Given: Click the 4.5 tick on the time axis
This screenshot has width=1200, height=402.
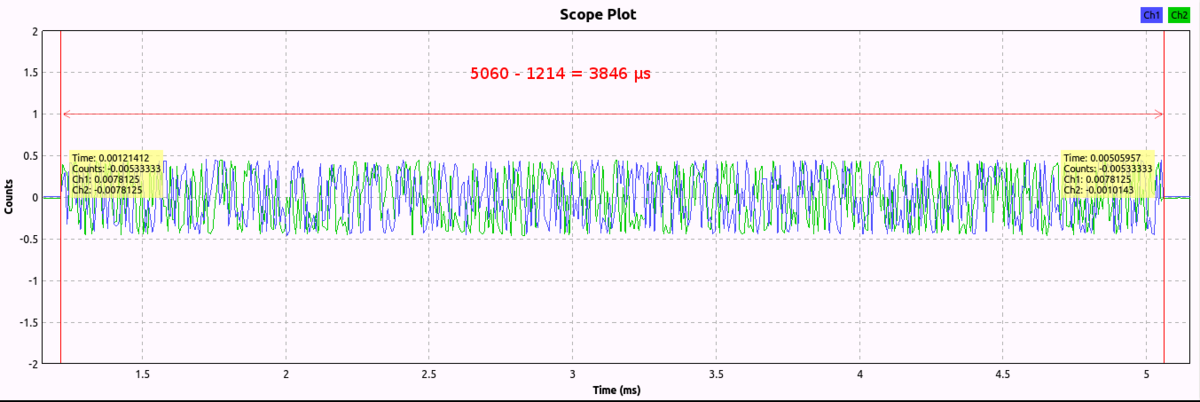Looking at the screenshot, I should (1003, 374).
